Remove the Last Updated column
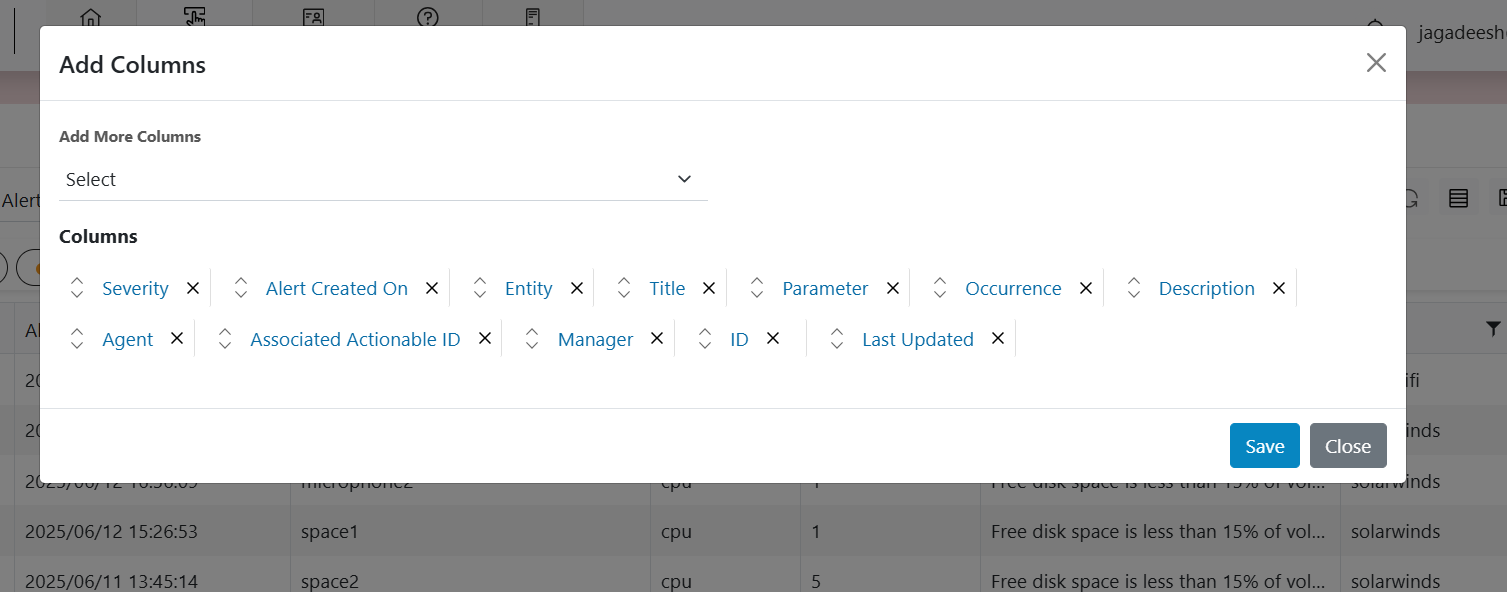1507x592 pixels. pyautogui.click(x=998, y=339)
